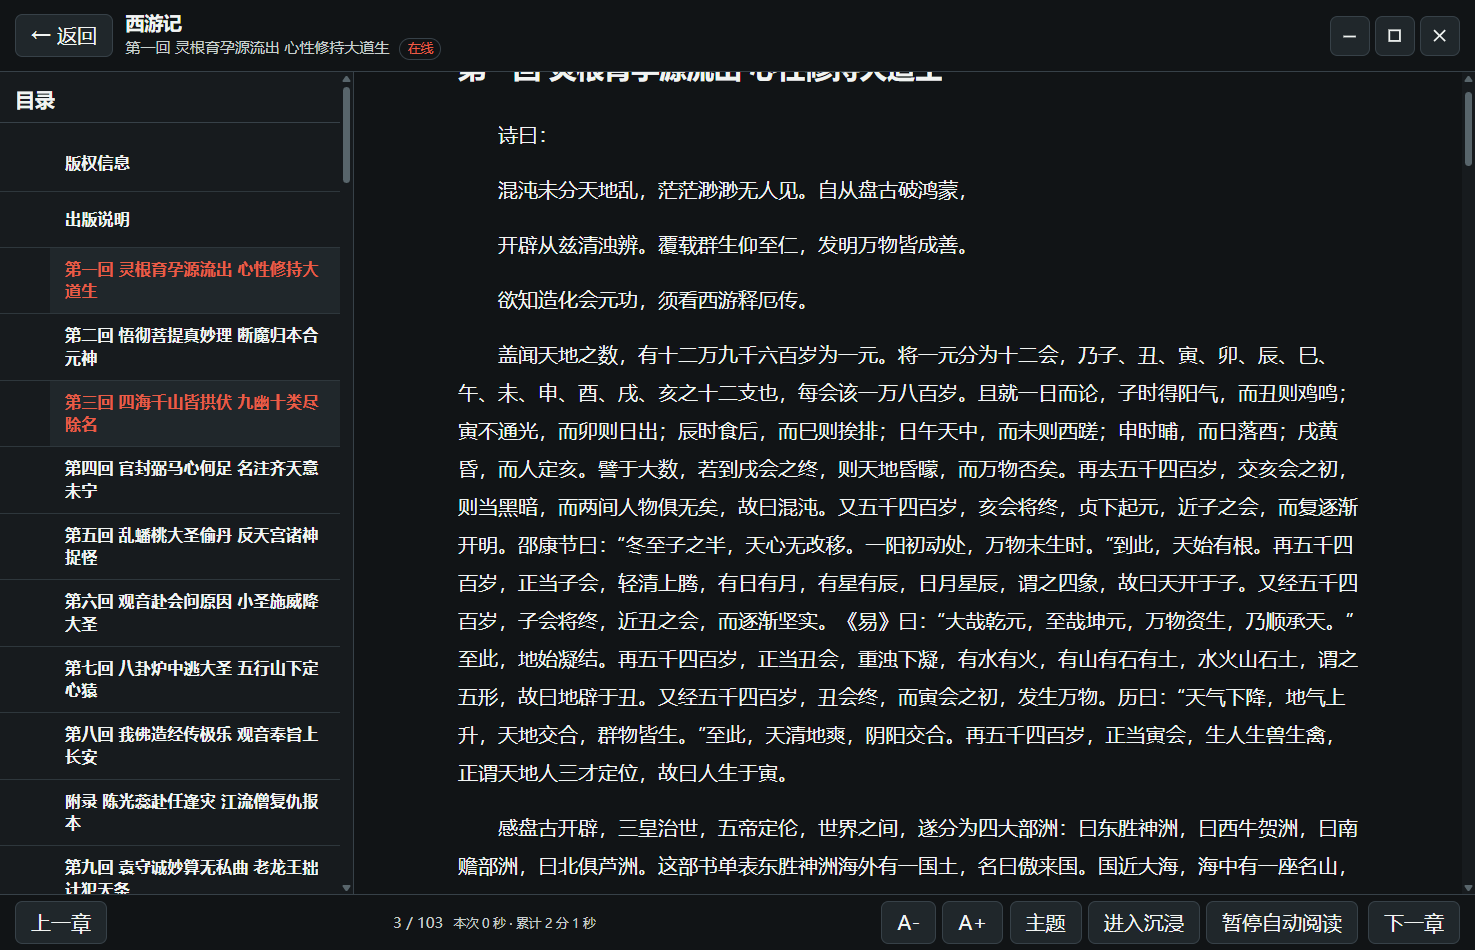This screenshot has width=1475, height=950.
Task: Click the contents list scroll-up arrow
Action: point(347,79)
